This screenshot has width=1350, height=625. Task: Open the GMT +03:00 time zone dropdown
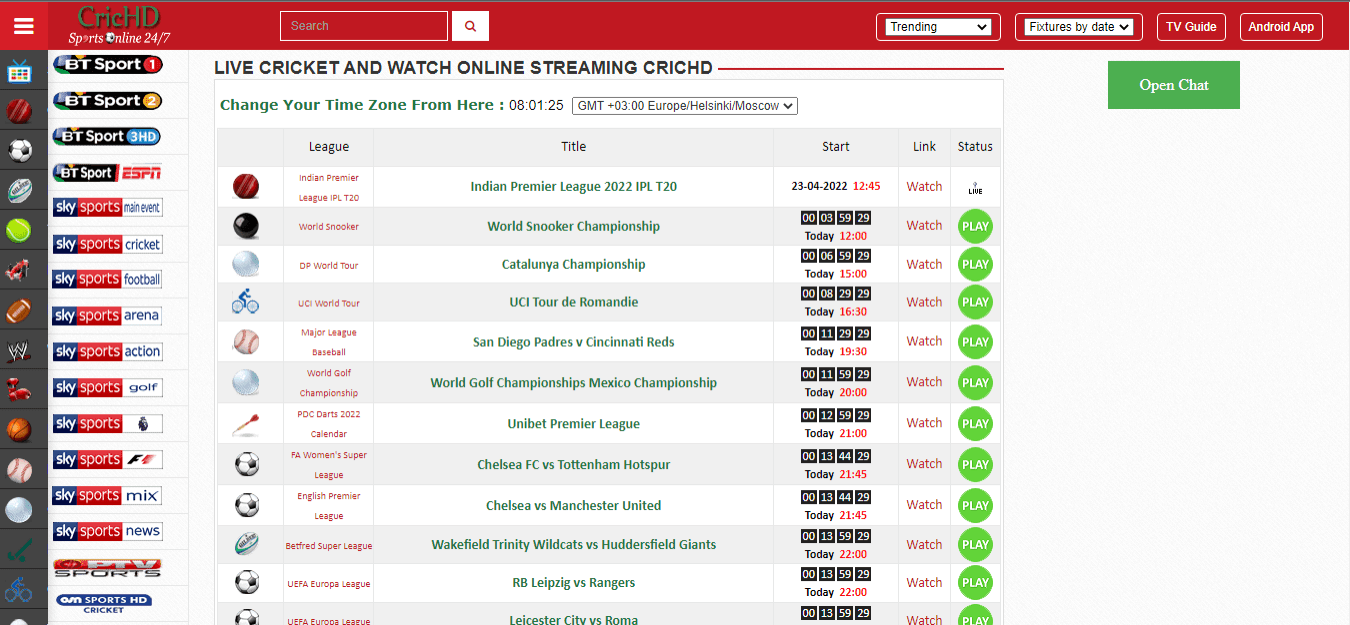(685, 105)
